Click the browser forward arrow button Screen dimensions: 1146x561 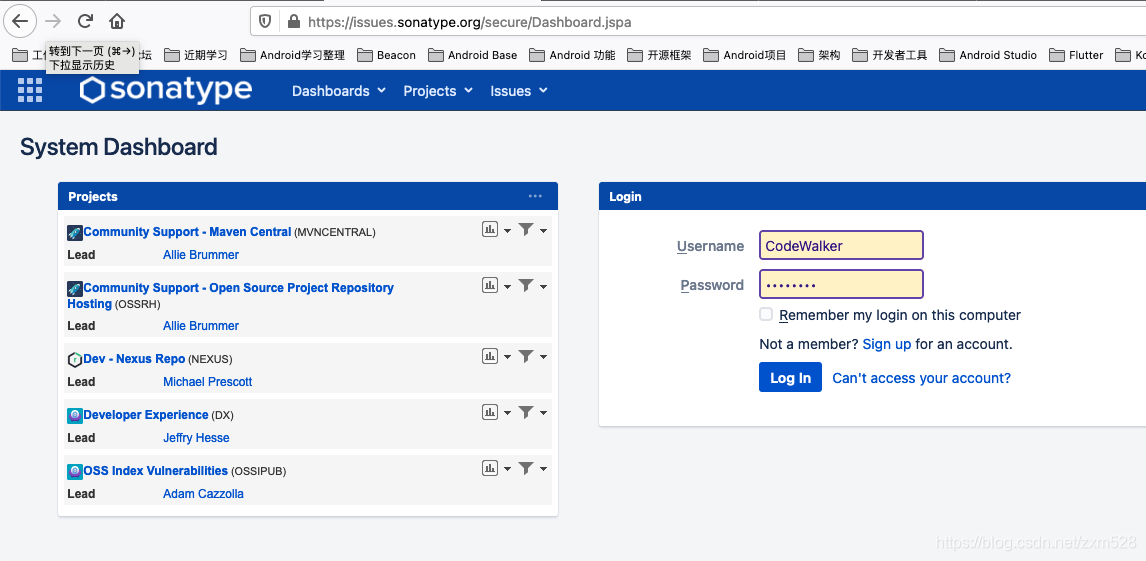(53, 21)
